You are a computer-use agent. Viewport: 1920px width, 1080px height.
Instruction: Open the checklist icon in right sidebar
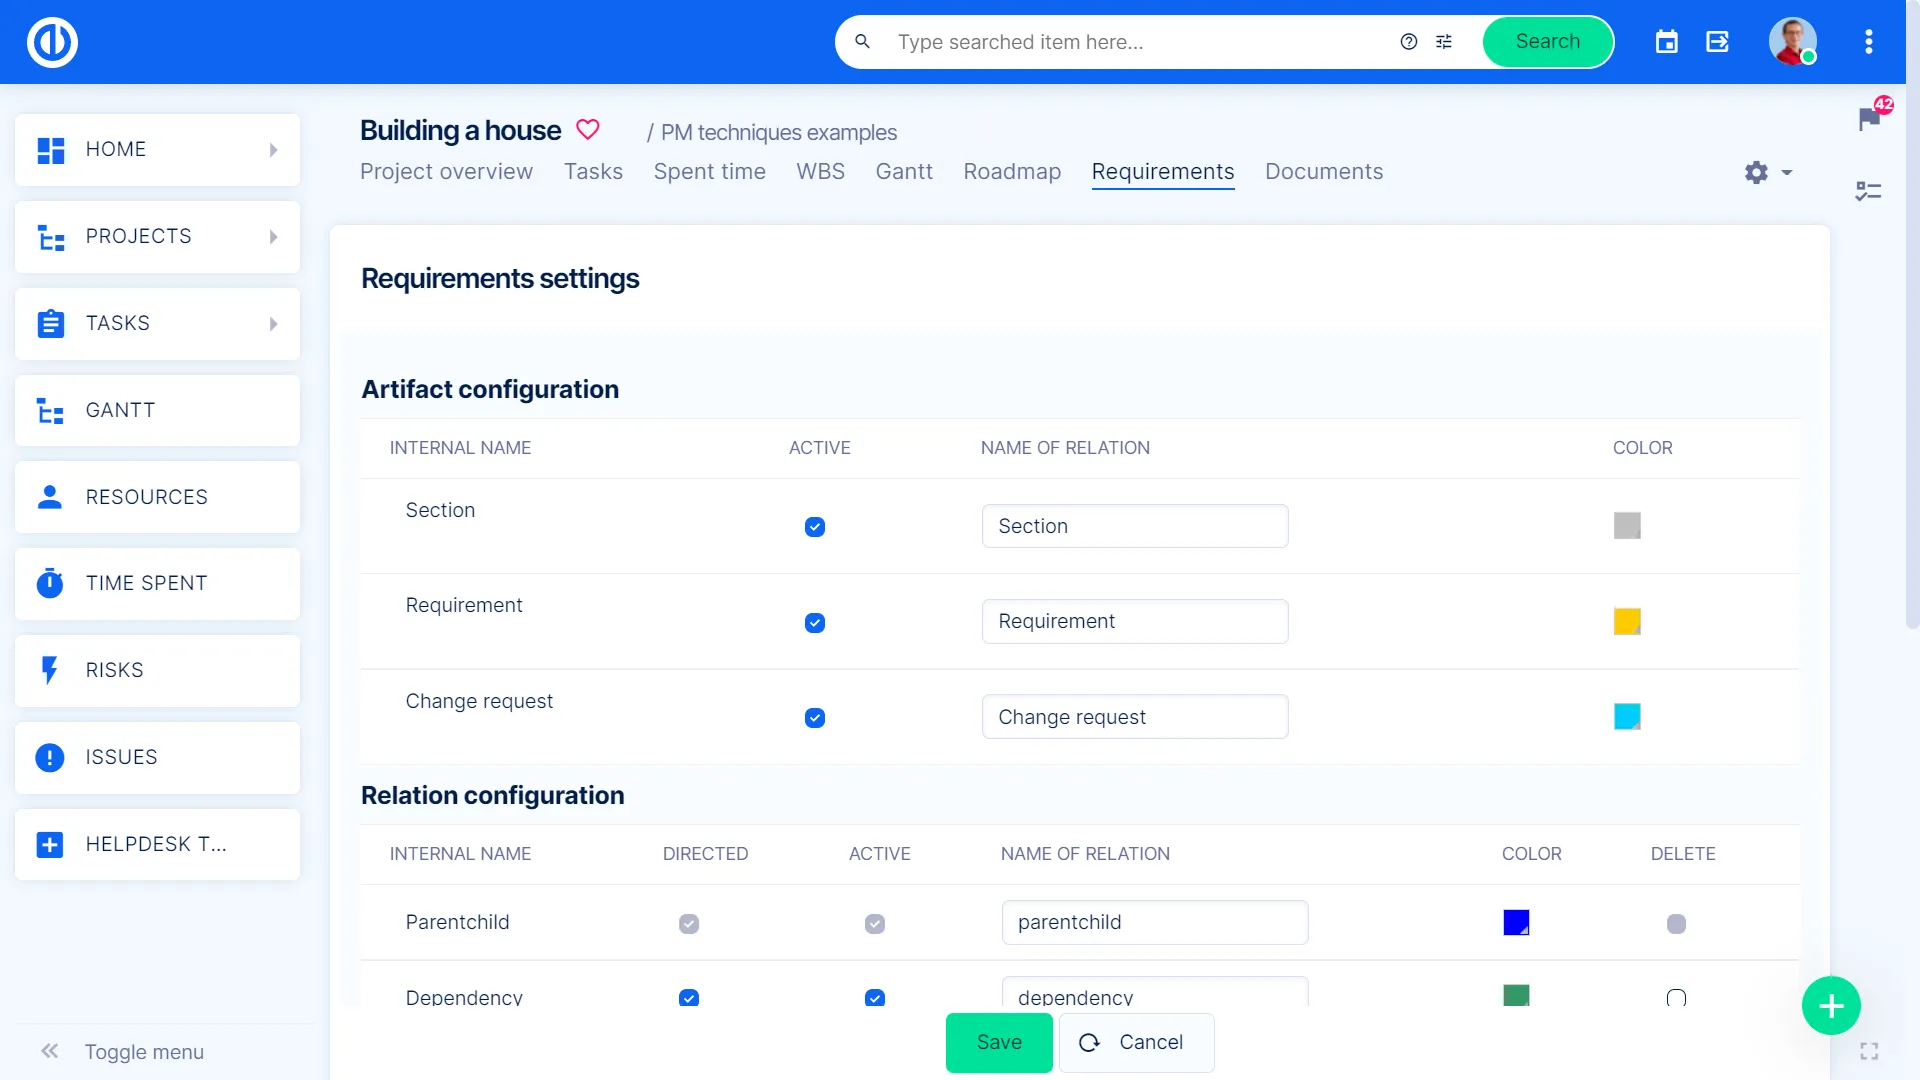pos(1868,191)
